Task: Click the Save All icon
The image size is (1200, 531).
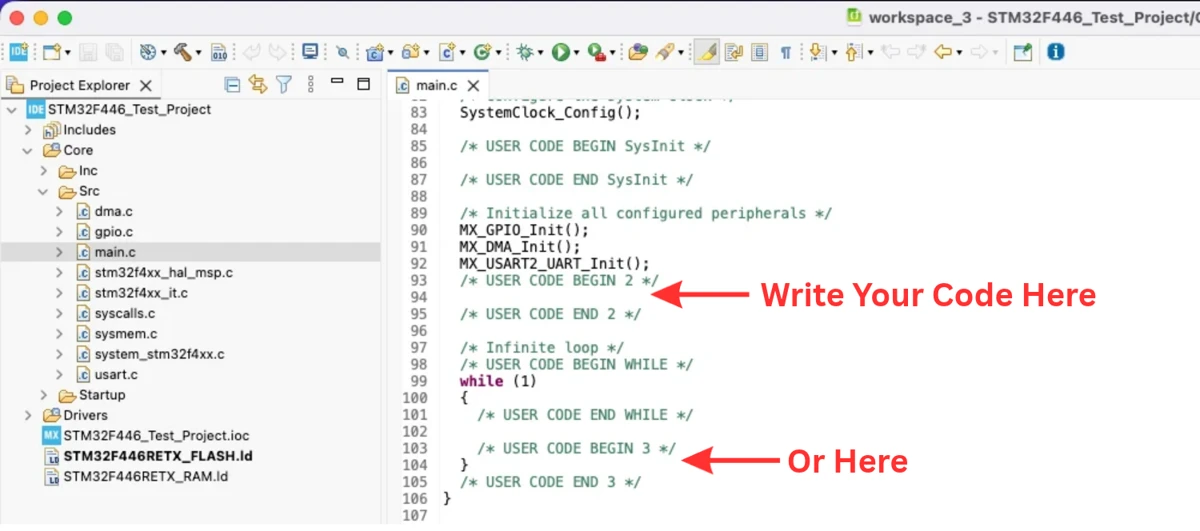Action: point(114,52)
